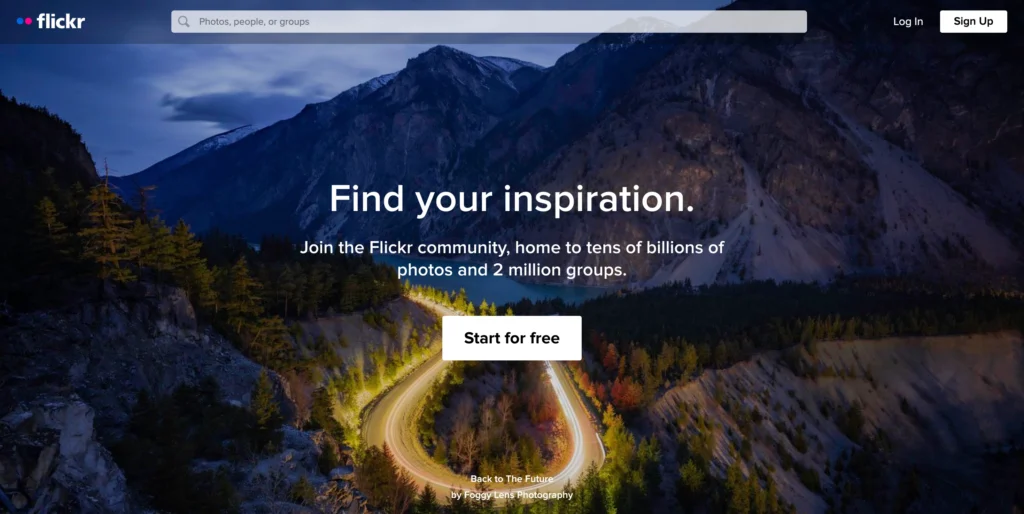
Task: Click the right end of the search bar
Action: (784, 22)
